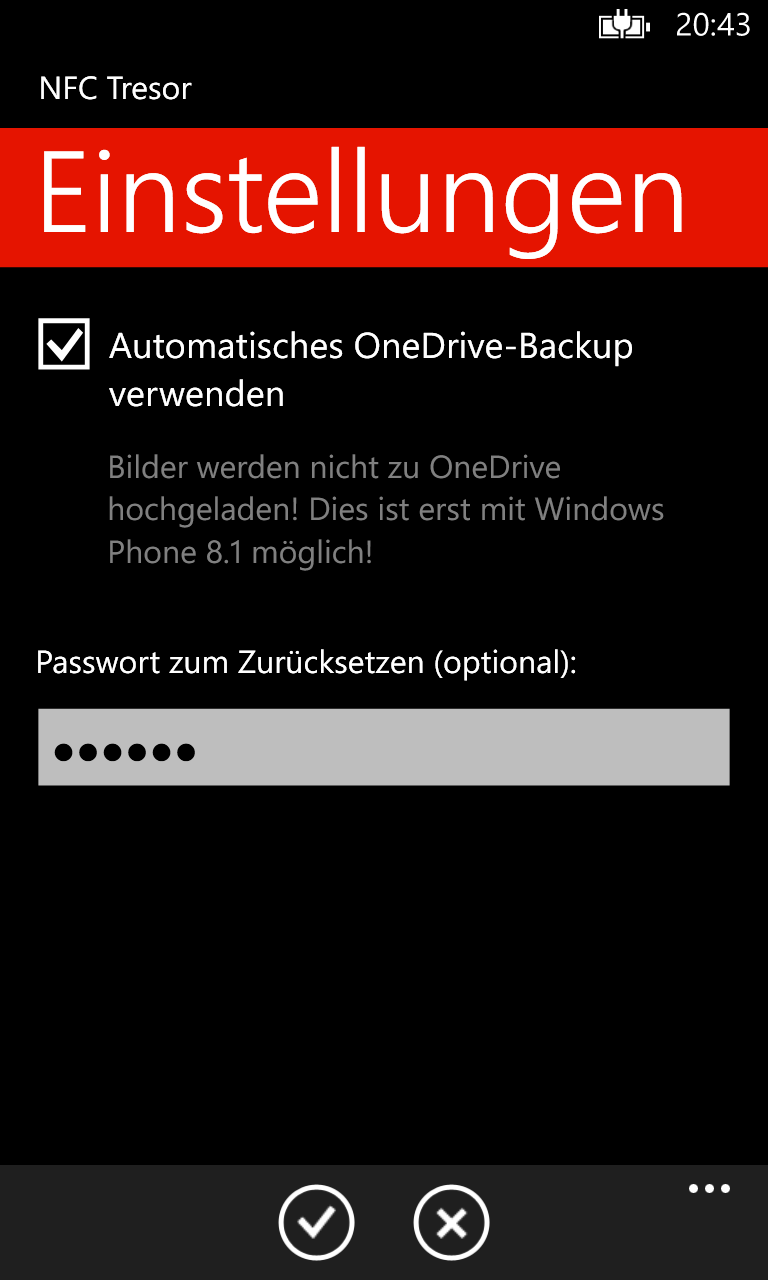Click the word 'verwenden' of checkbox label
Image resolution: width=768 pixels, height=1280 pixels.
pos(196,395)
